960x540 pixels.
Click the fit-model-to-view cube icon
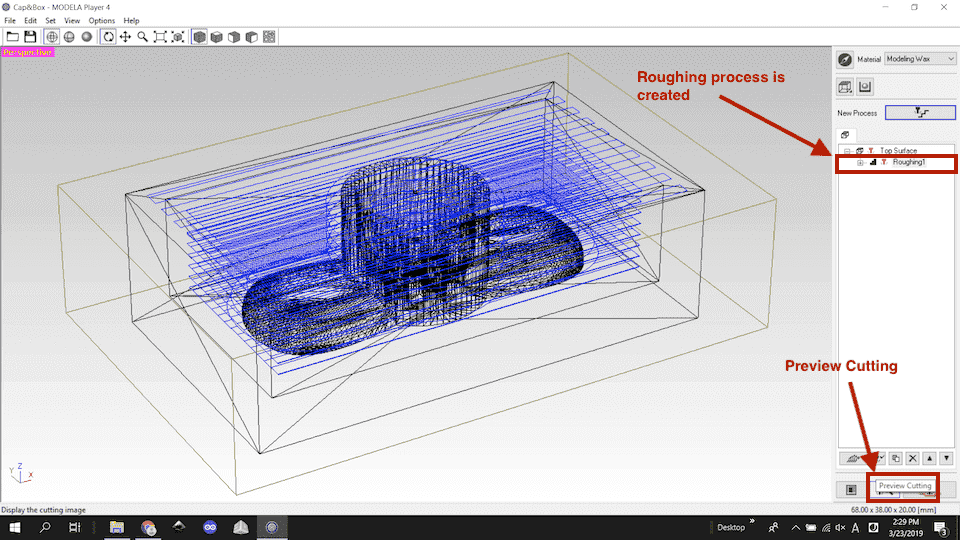[x=178, y=37]
